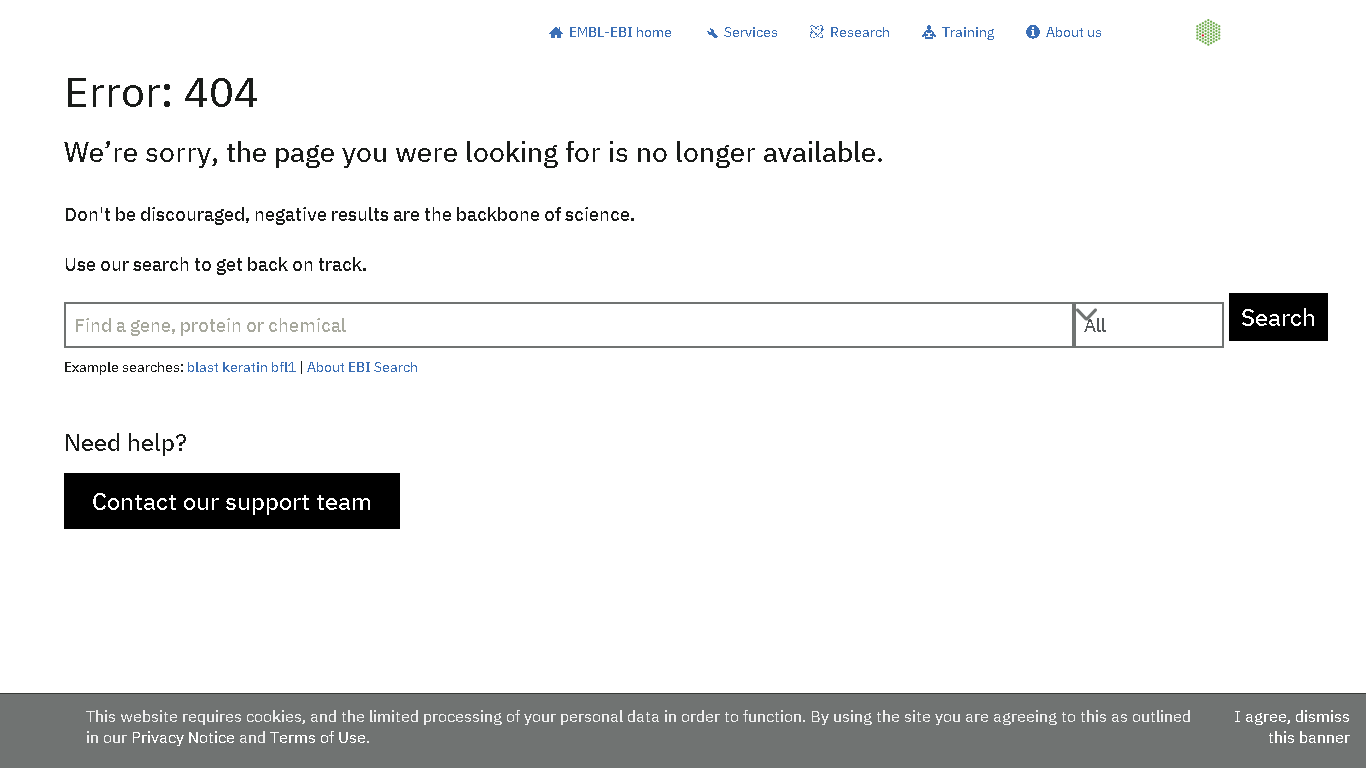Open the About us menu text

(1073, 32)
